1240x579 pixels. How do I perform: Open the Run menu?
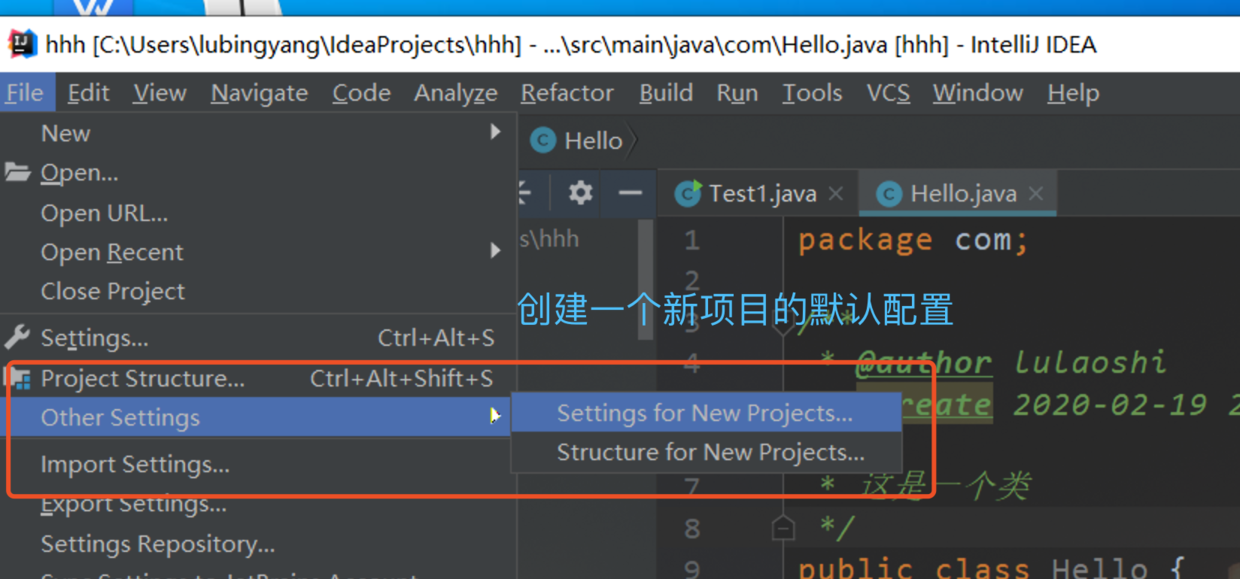[x=737, y=93]
